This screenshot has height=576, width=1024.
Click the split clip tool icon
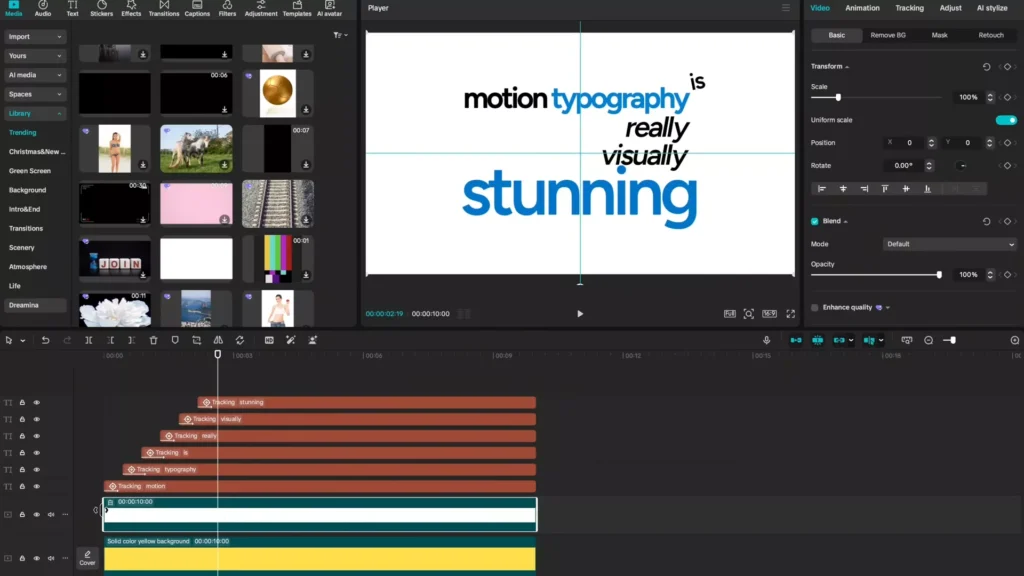(x=89, y=340)
